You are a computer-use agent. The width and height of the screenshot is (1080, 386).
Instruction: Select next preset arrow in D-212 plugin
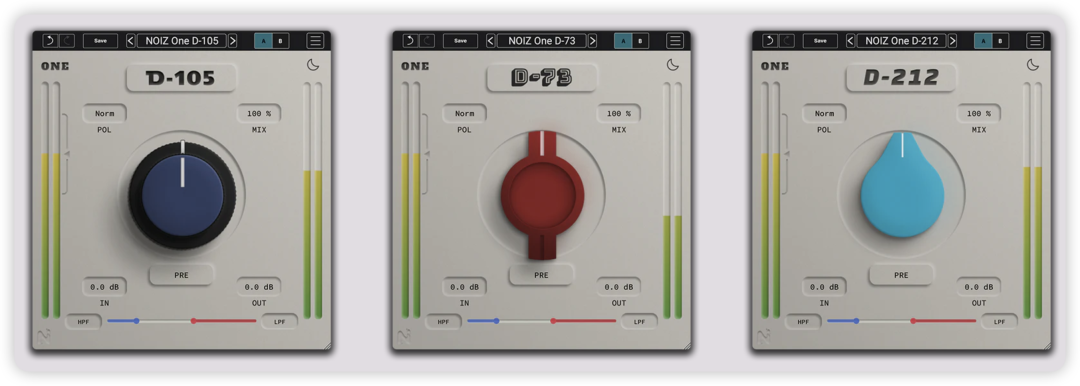[953, 41]
